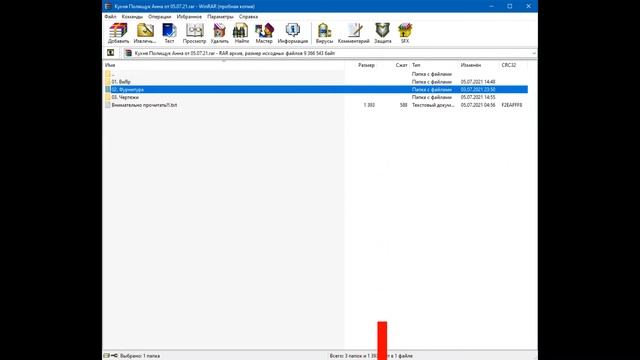Click the Извлечь... (Extract) toolbar icon

[x=145, y=33]
